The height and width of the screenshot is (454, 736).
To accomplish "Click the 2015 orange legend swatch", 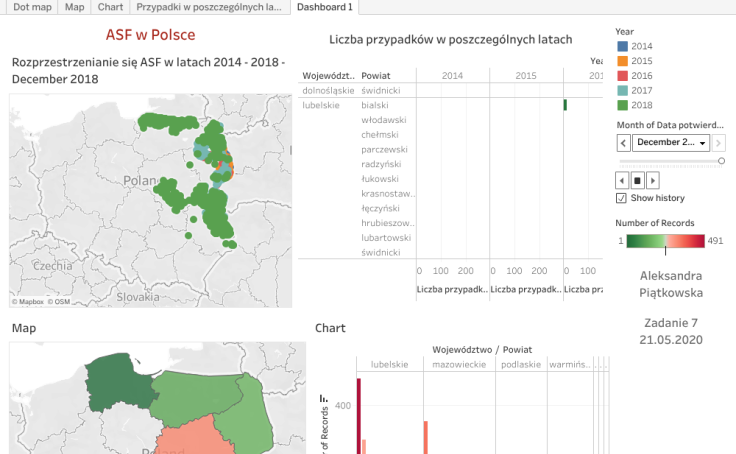I will 622,61.
